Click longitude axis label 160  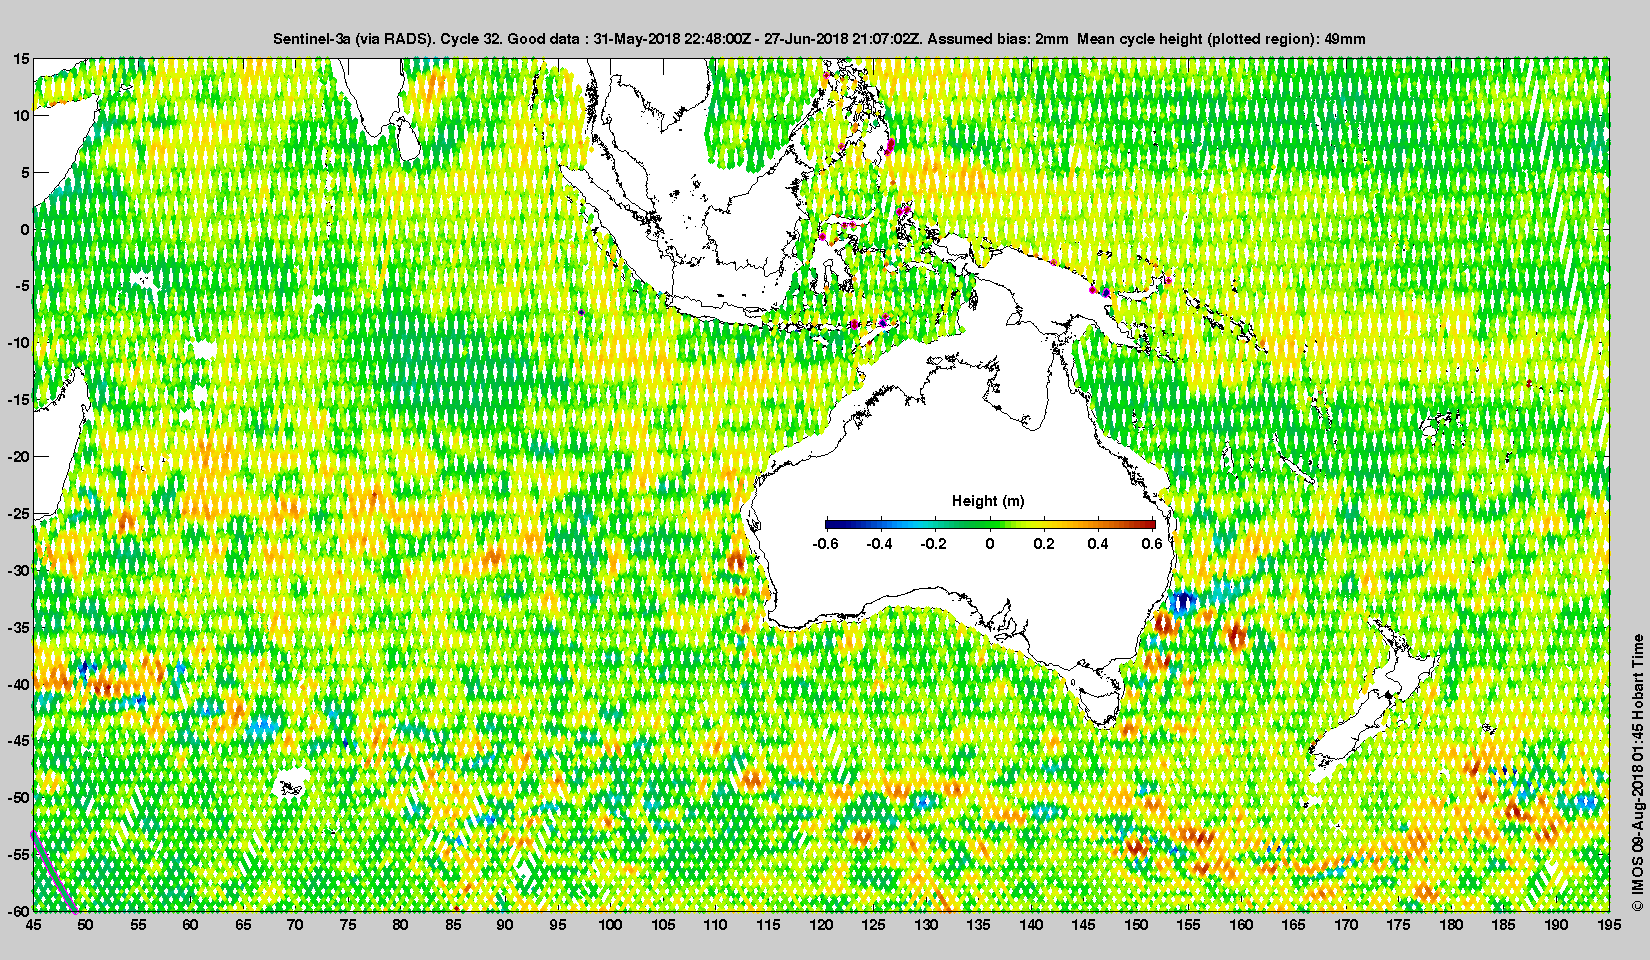pyautogui.click(x=1241, y=925)
